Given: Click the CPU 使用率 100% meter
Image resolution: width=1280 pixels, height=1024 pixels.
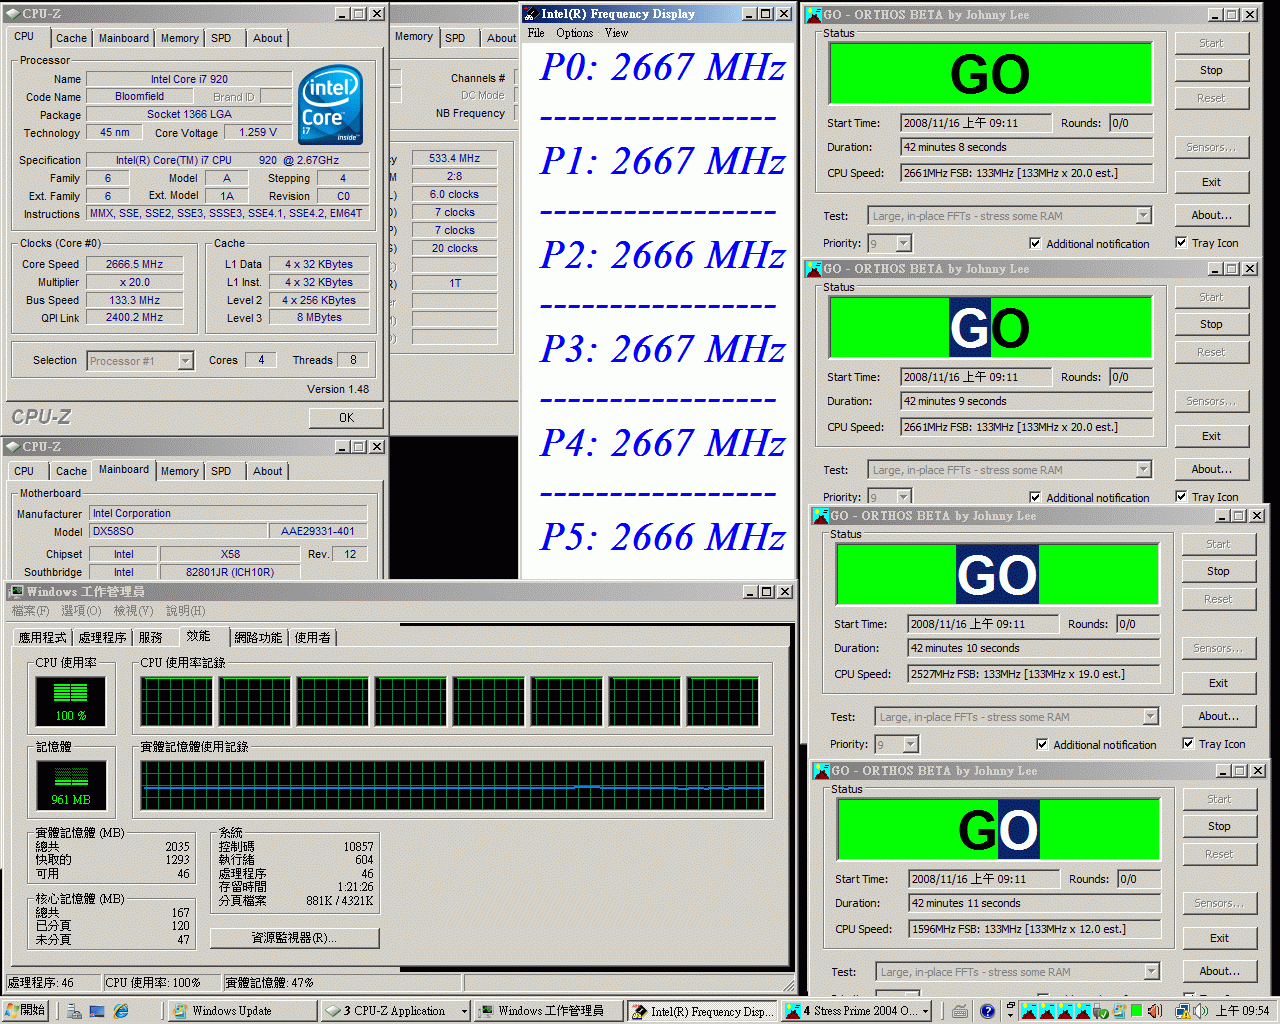Looking at the screenshot, I should click(70, 700).
